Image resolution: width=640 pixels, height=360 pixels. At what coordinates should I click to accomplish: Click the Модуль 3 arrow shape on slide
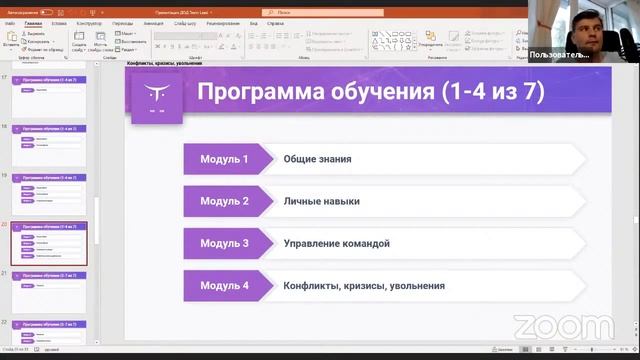click(x=228, y=244)
